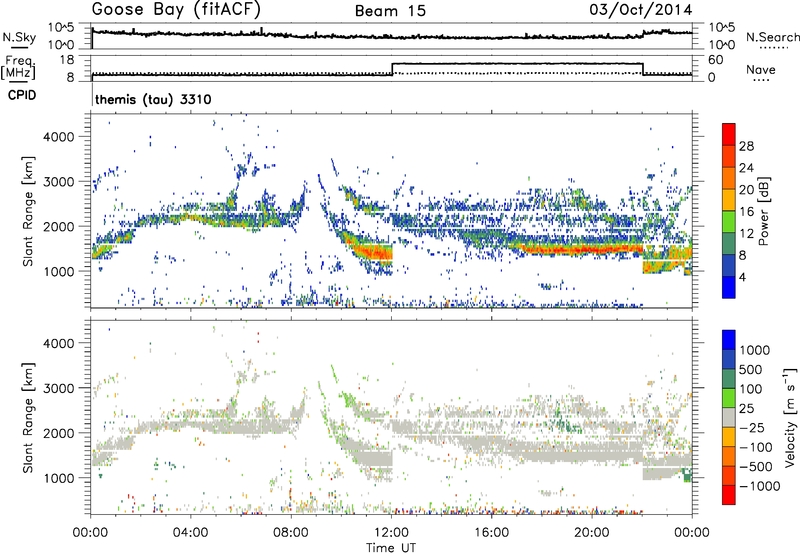Screen dimensions: 800x554
Task: Click the 3000 tick in power panel
Action: click(x=59, y=182)
